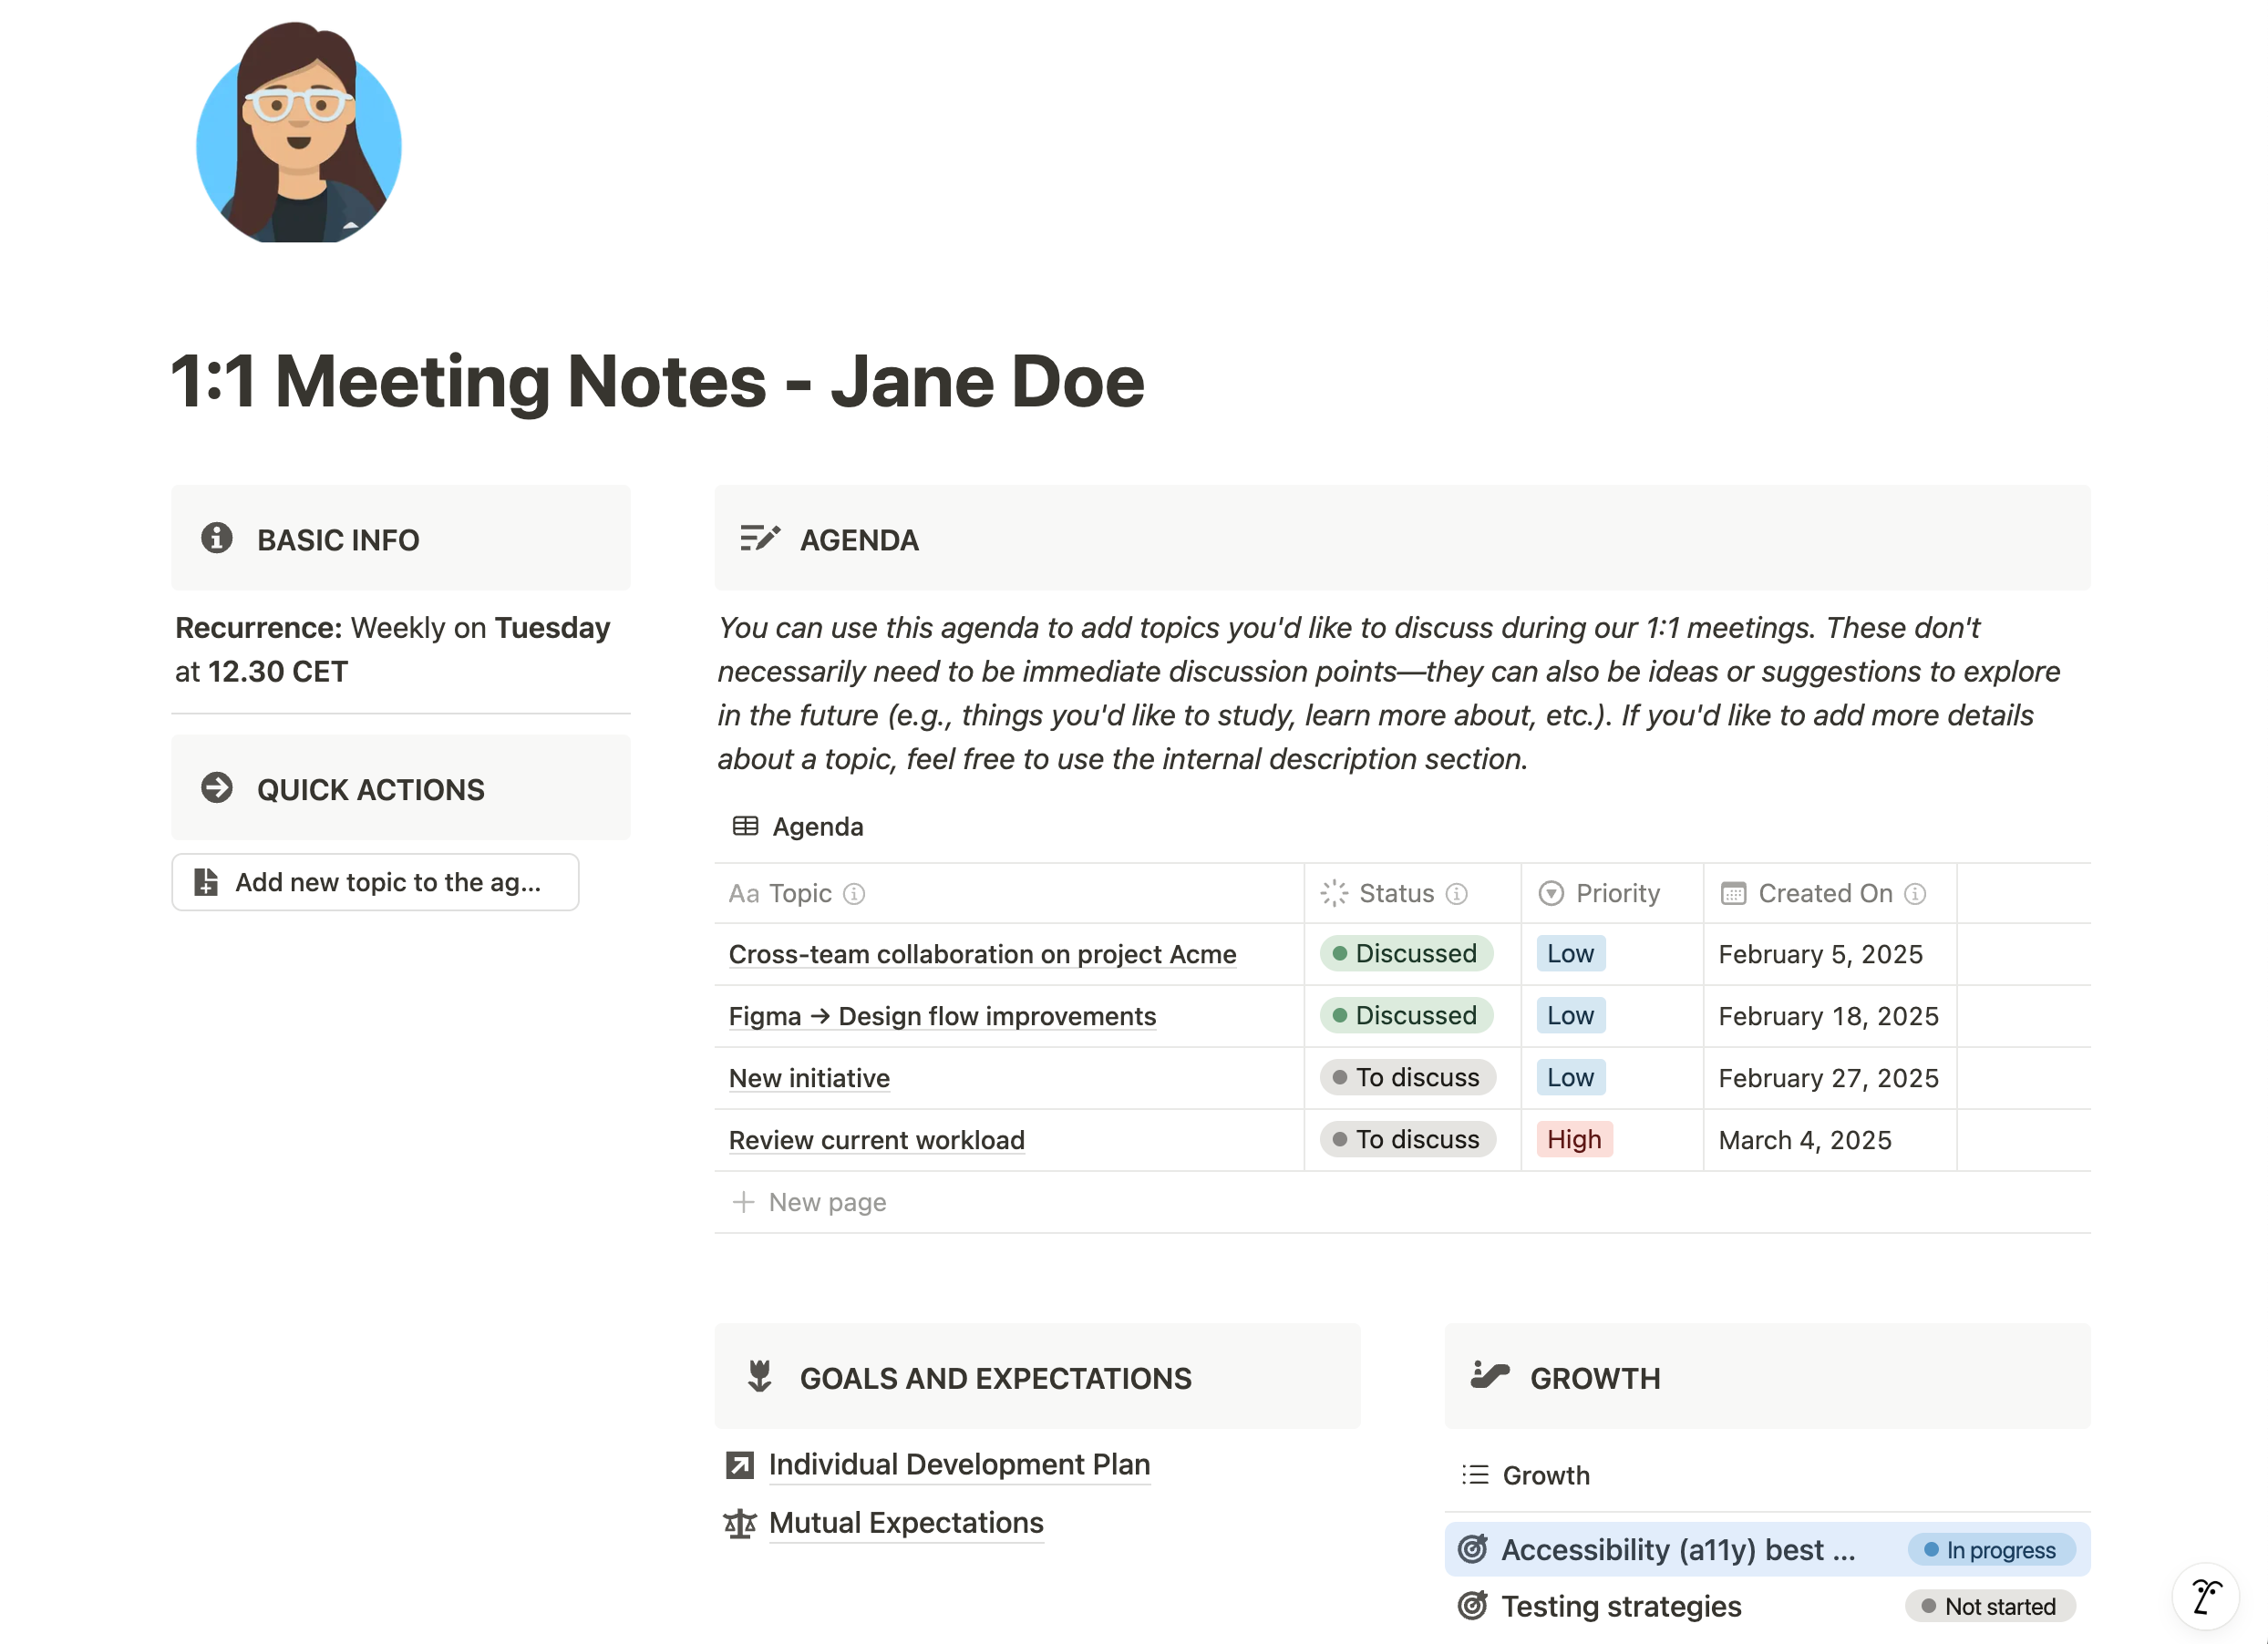Change the High priority tag on workload row
The height and width of the screenshot is (1644, 2268).
[1573, 1139]
